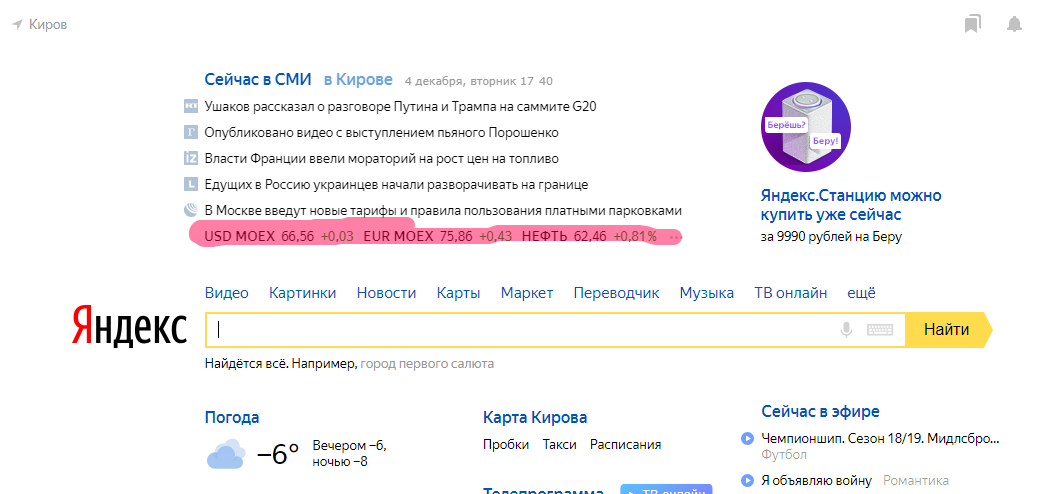
Task: Open notifications bell icon
Action: click(x=1014, y=25)
